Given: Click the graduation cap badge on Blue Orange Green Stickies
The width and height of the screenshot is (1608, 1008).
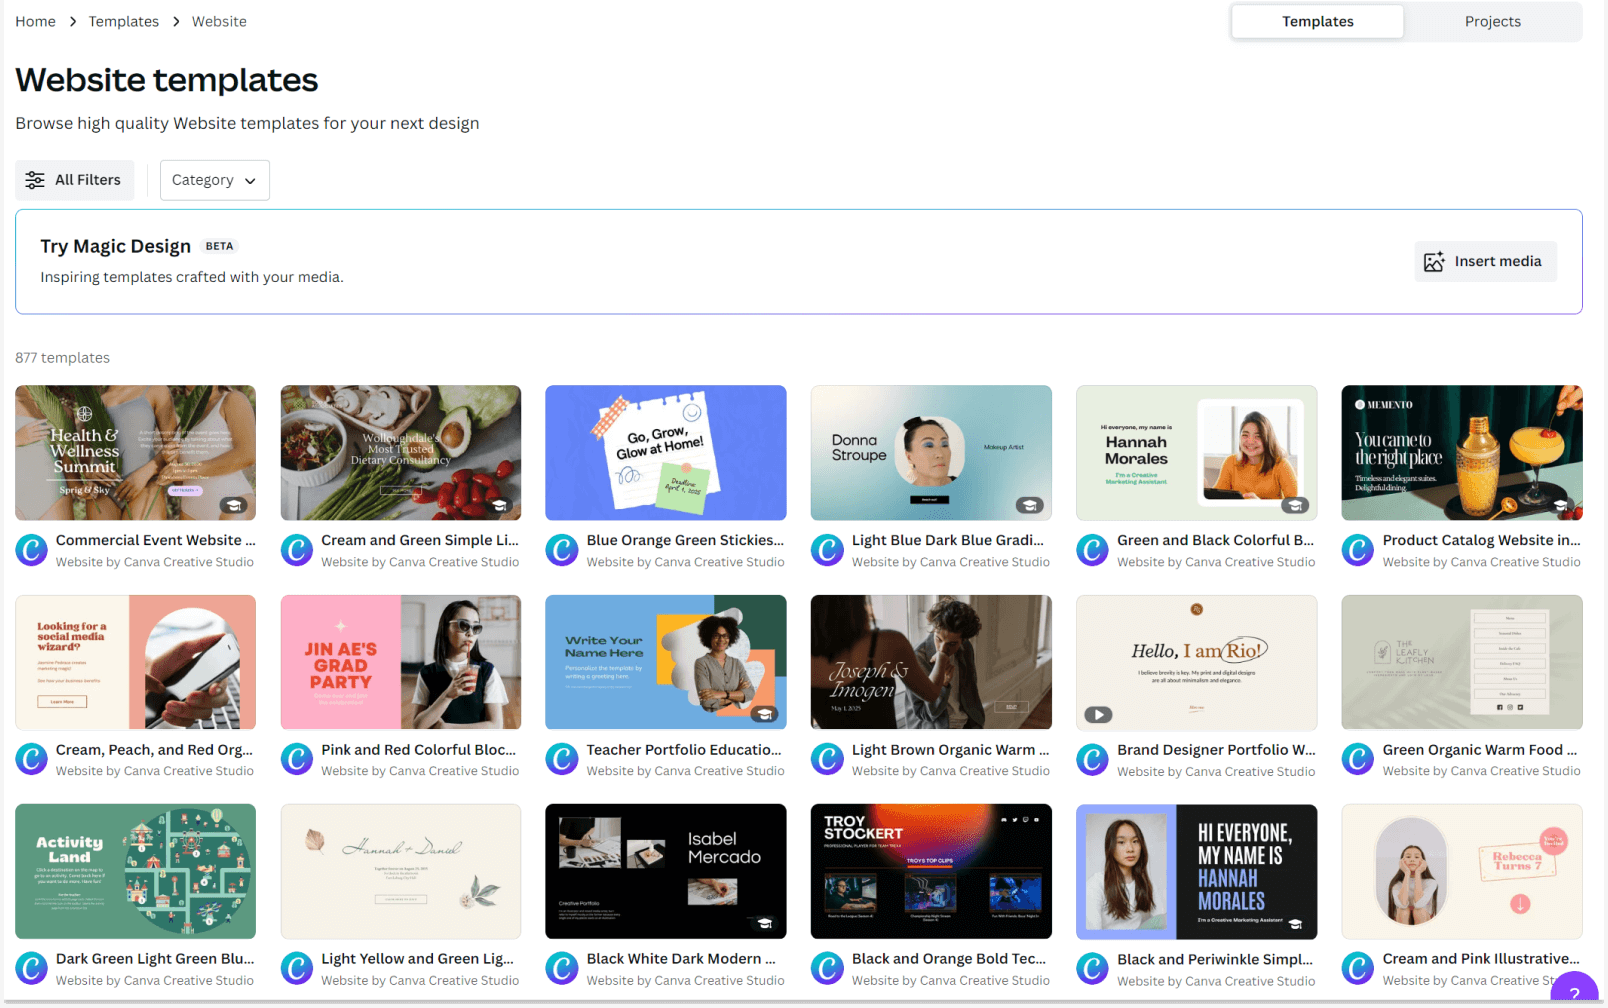Looking at the screenshot, I should point(766,505).
